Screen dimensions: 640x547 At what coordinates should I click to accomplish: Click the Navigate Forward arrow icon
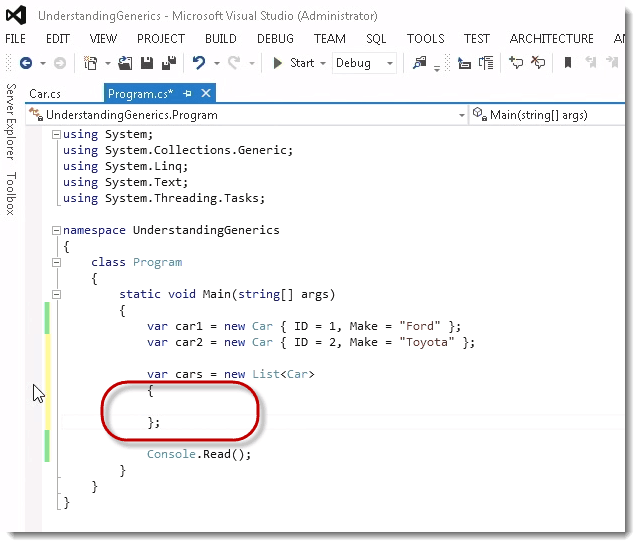click(x=60, y=63)
